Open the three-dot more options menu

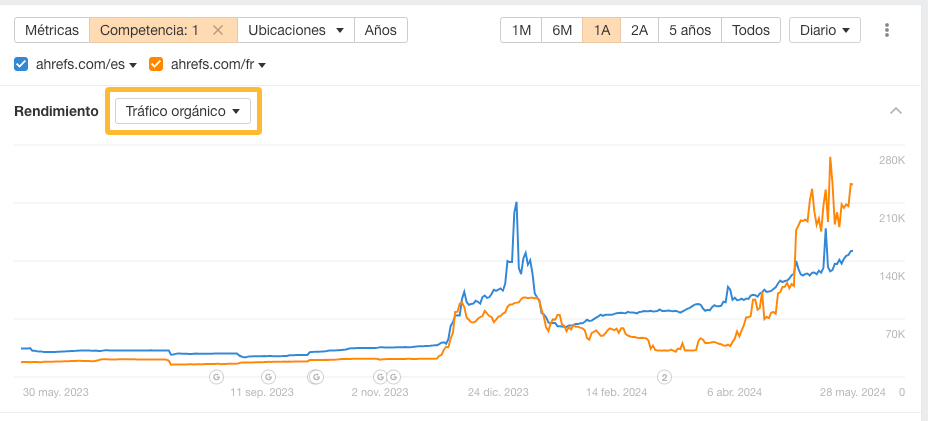[887, 30]
